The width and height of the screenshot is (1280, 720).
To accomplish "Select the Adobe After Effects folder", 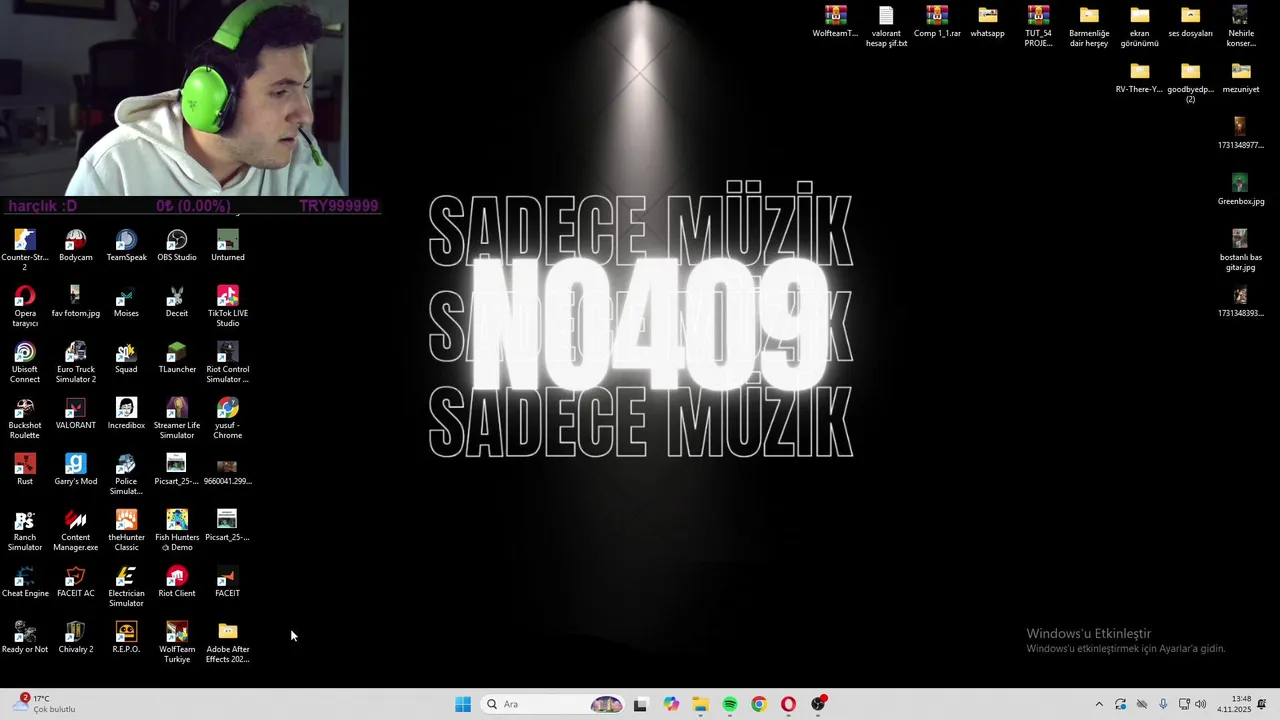I will click(x=228, y=642).
